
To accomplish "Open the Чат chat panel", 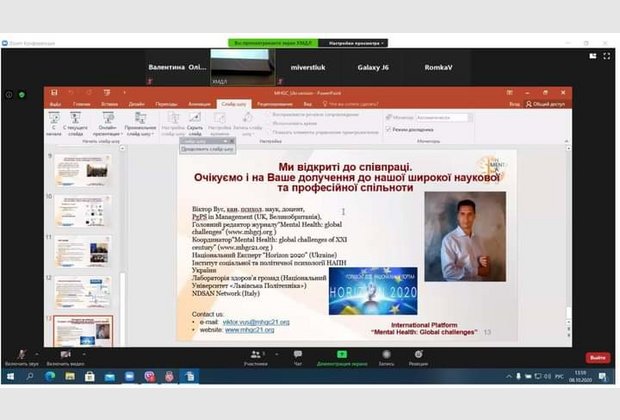I will tap(297, 356).
